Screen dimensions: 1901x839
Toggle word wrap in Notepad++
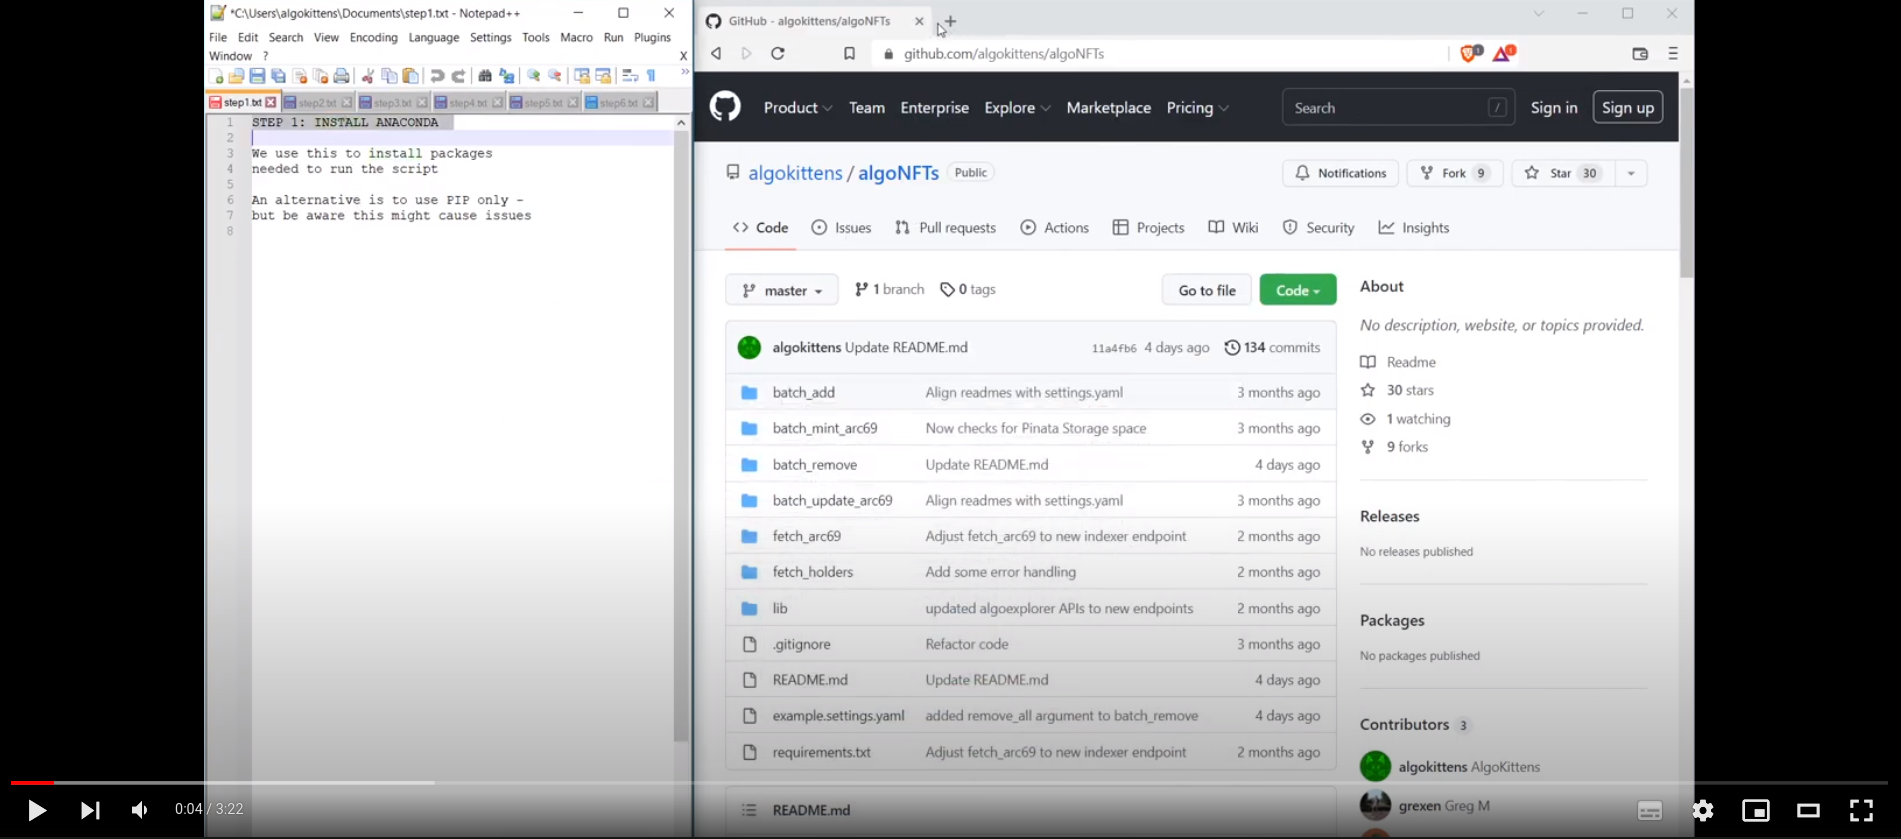coord(630,76)
